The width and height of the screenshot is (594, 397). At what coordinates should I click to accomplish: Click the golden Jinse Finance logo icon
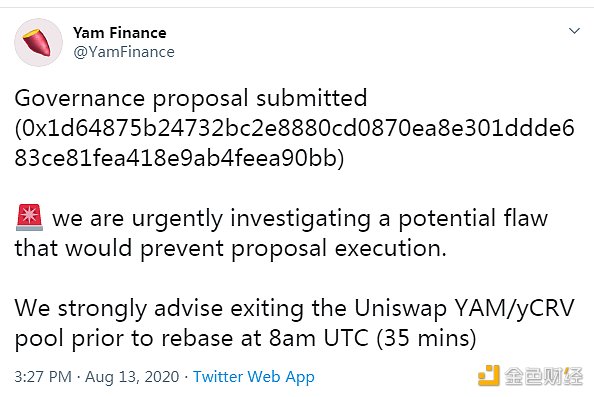[x=489, y=375]
